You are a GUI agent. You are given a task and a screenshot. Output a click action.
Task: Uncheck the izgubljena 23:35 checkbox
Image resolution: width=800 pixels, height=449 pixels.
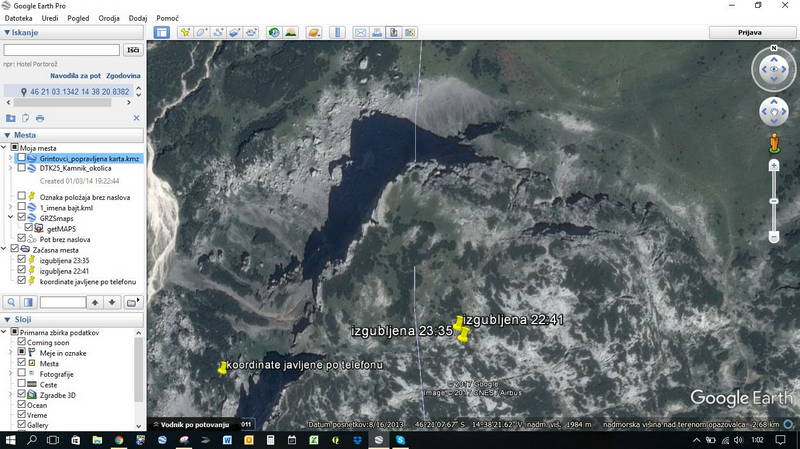(21, 259)
